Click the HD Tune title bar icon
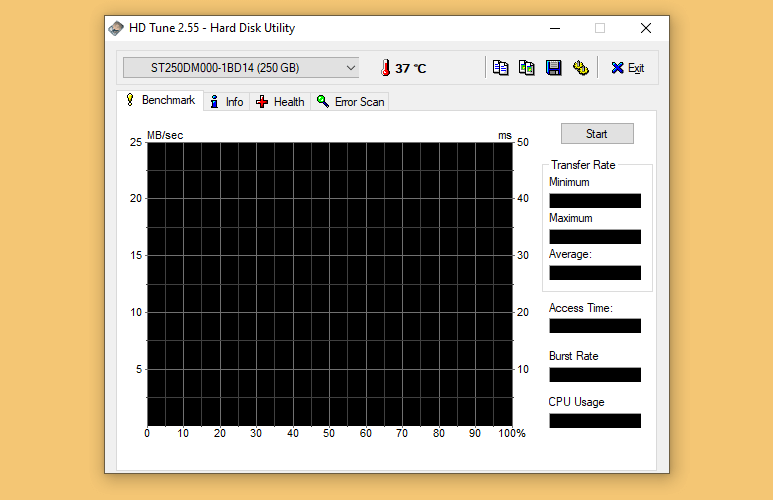 pyautogui.click(x=116, y=28)
